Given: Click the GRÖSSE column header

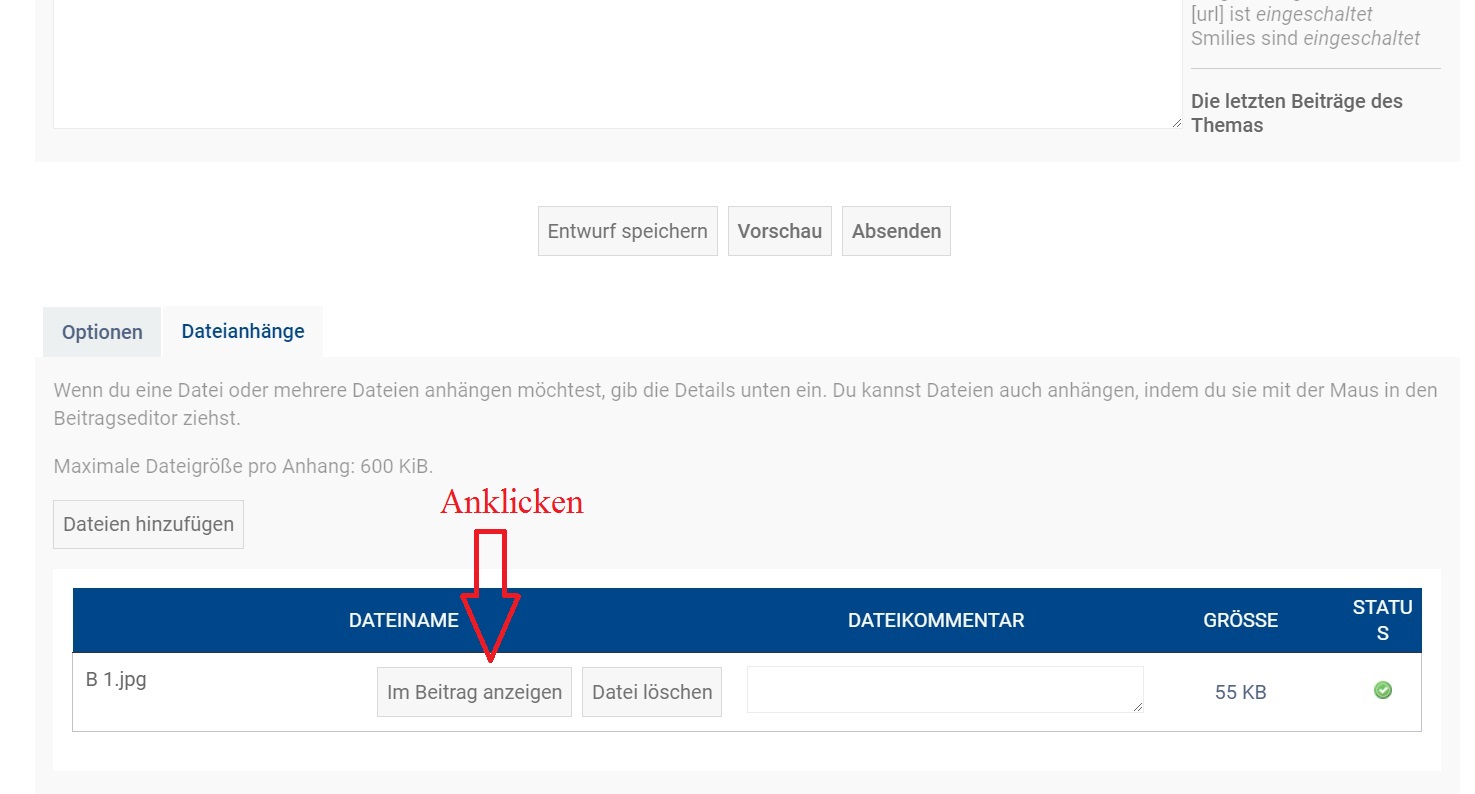Looking at the screenshot, I should click(1240, 620).
